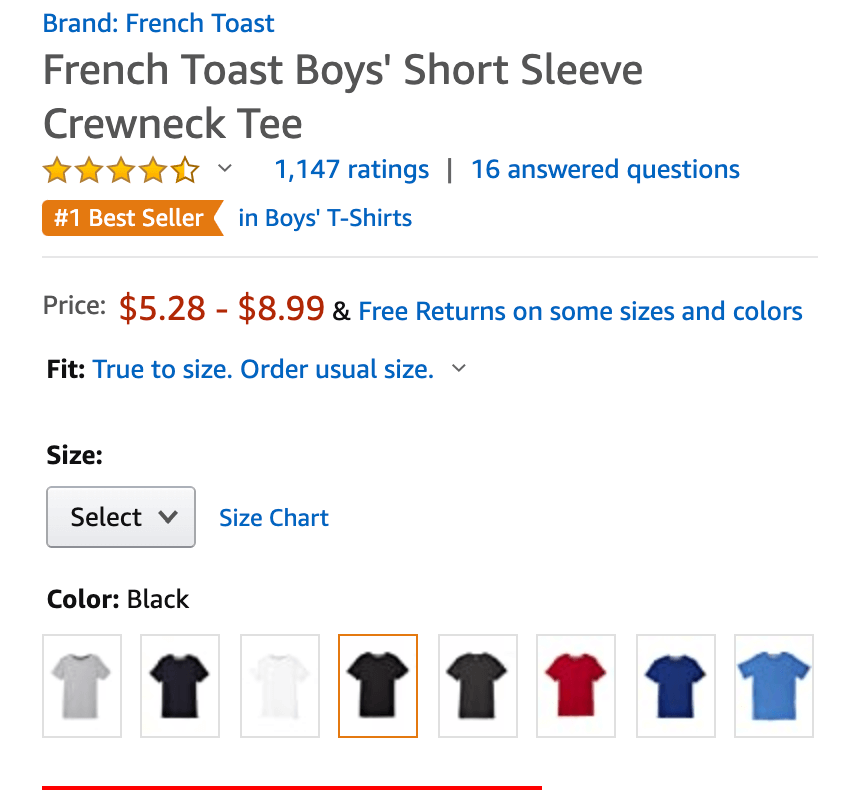
Task: Click the currently selected black swatch
Action: pyautogui.click(x=378, y=685)
